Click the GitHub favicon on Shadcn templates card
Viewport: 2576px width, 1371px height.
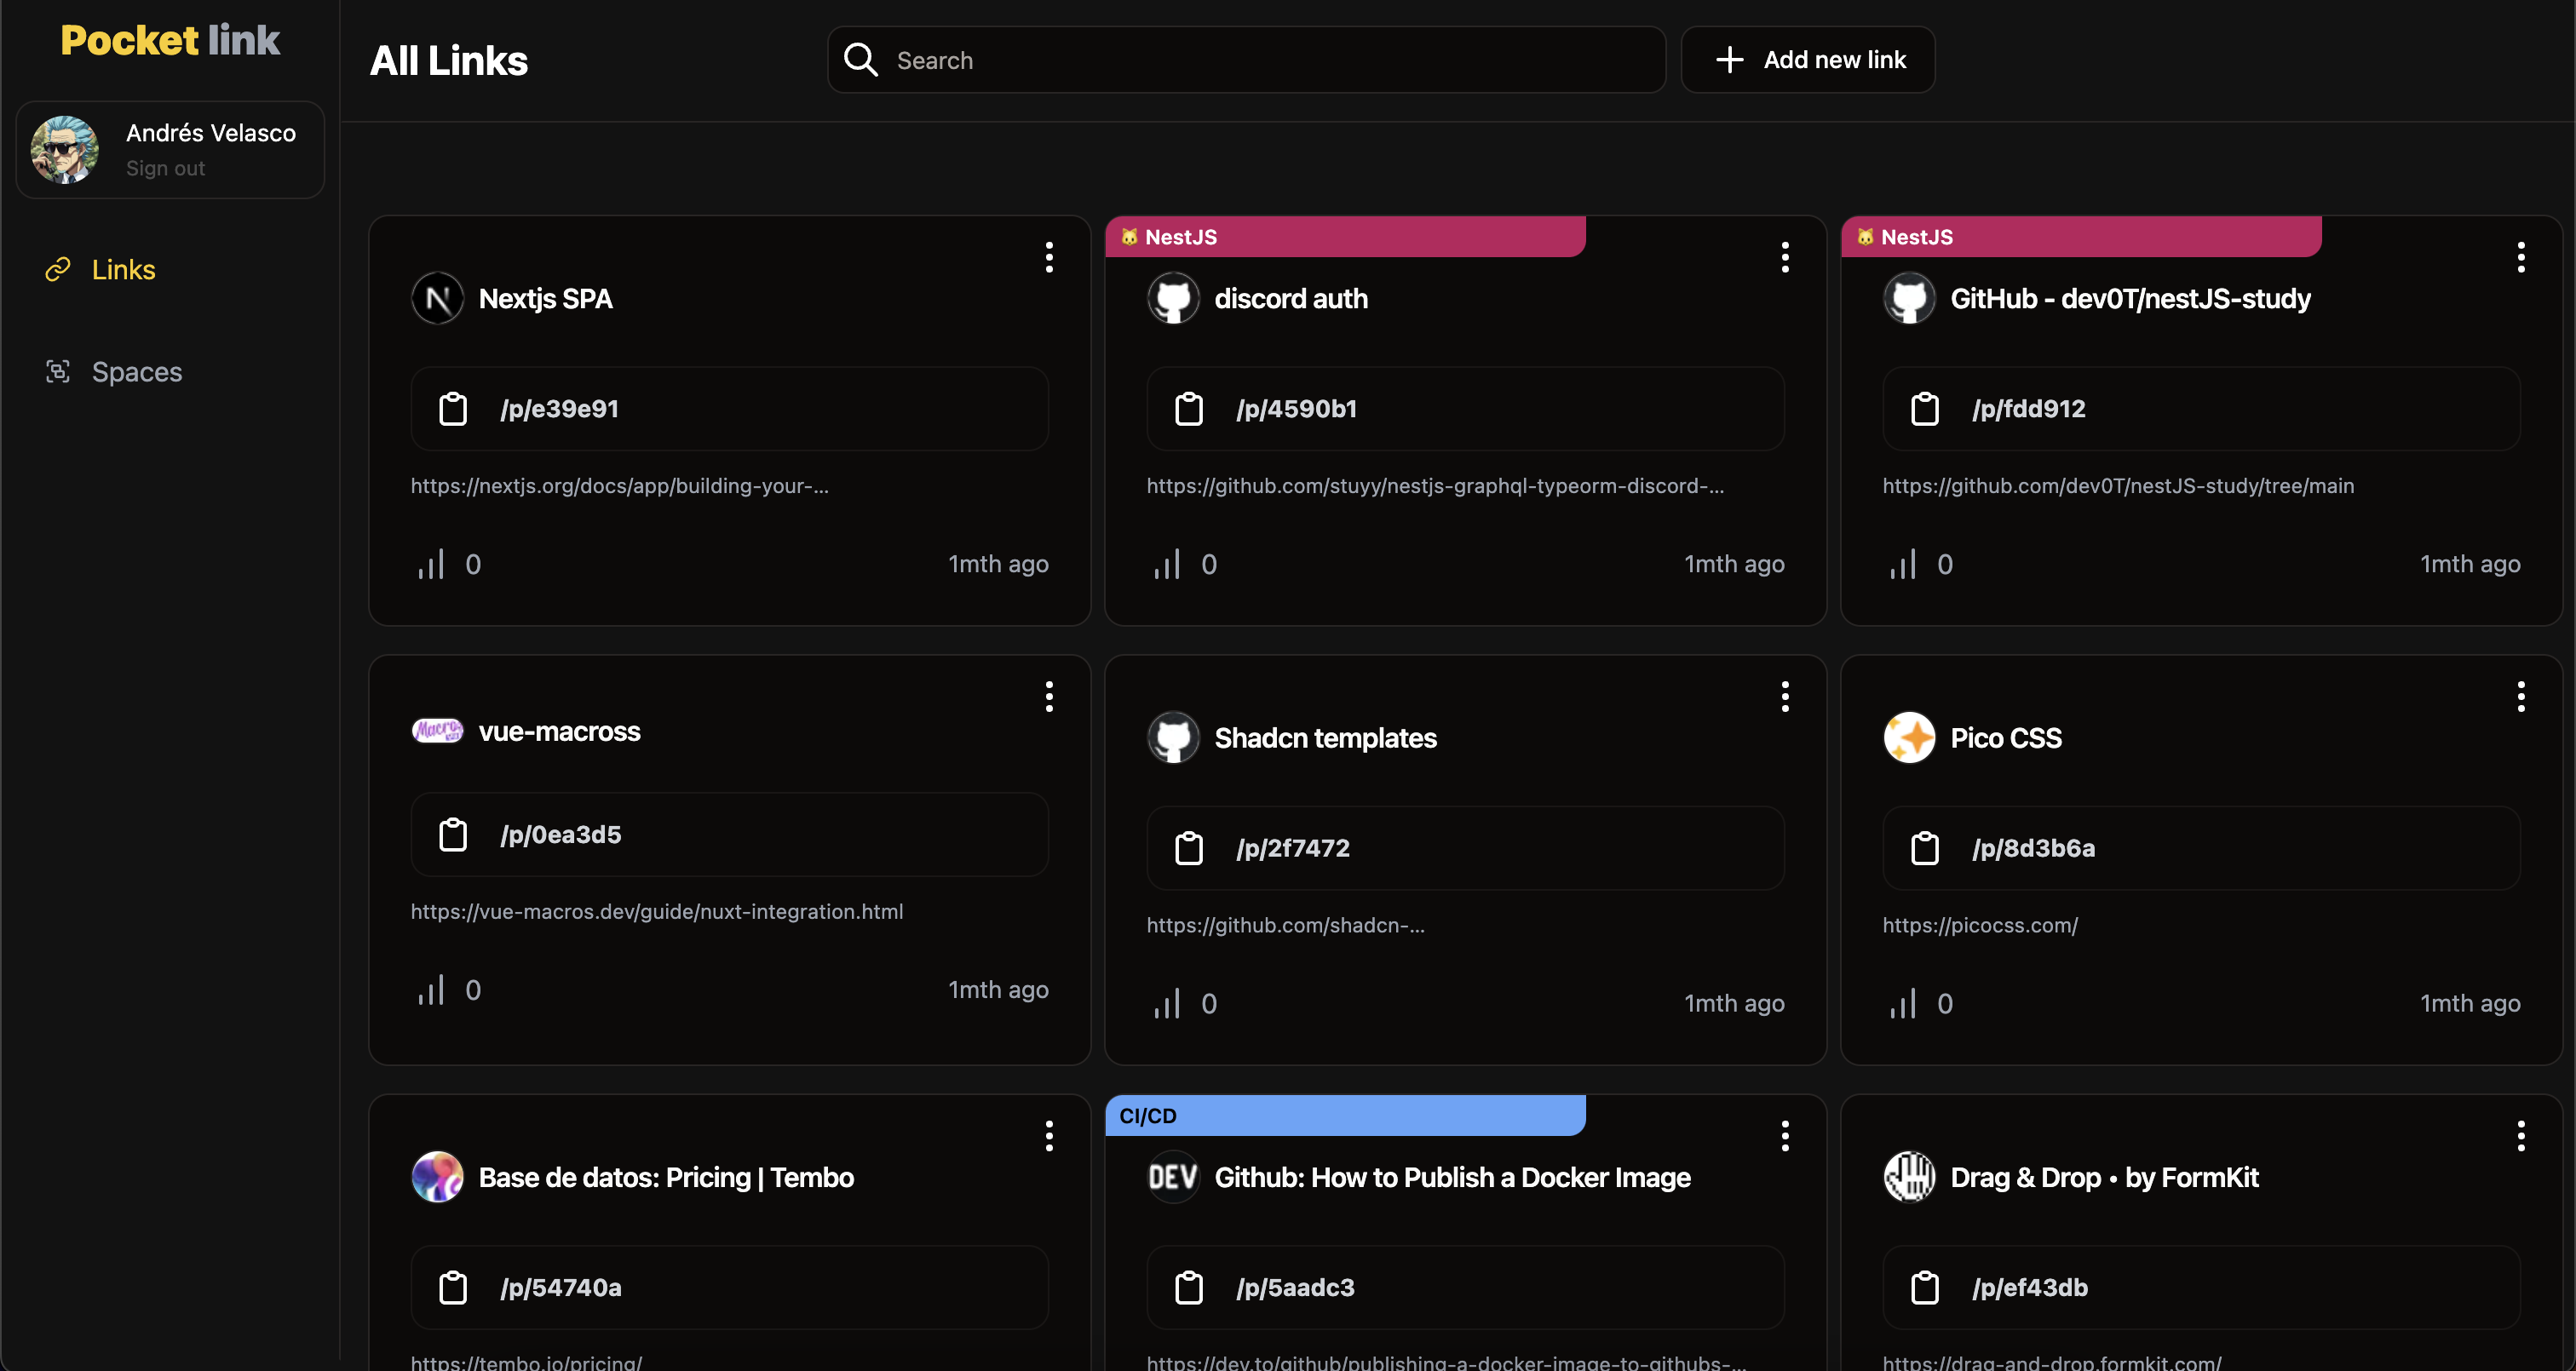1173,738
